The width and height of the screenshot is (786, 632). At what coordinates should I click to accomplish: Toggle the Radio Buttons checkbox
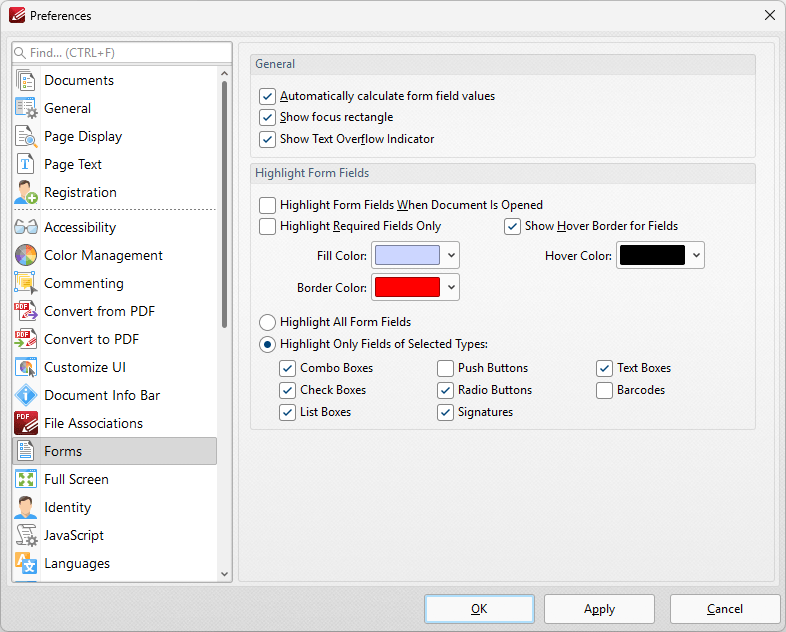[445, 390]
